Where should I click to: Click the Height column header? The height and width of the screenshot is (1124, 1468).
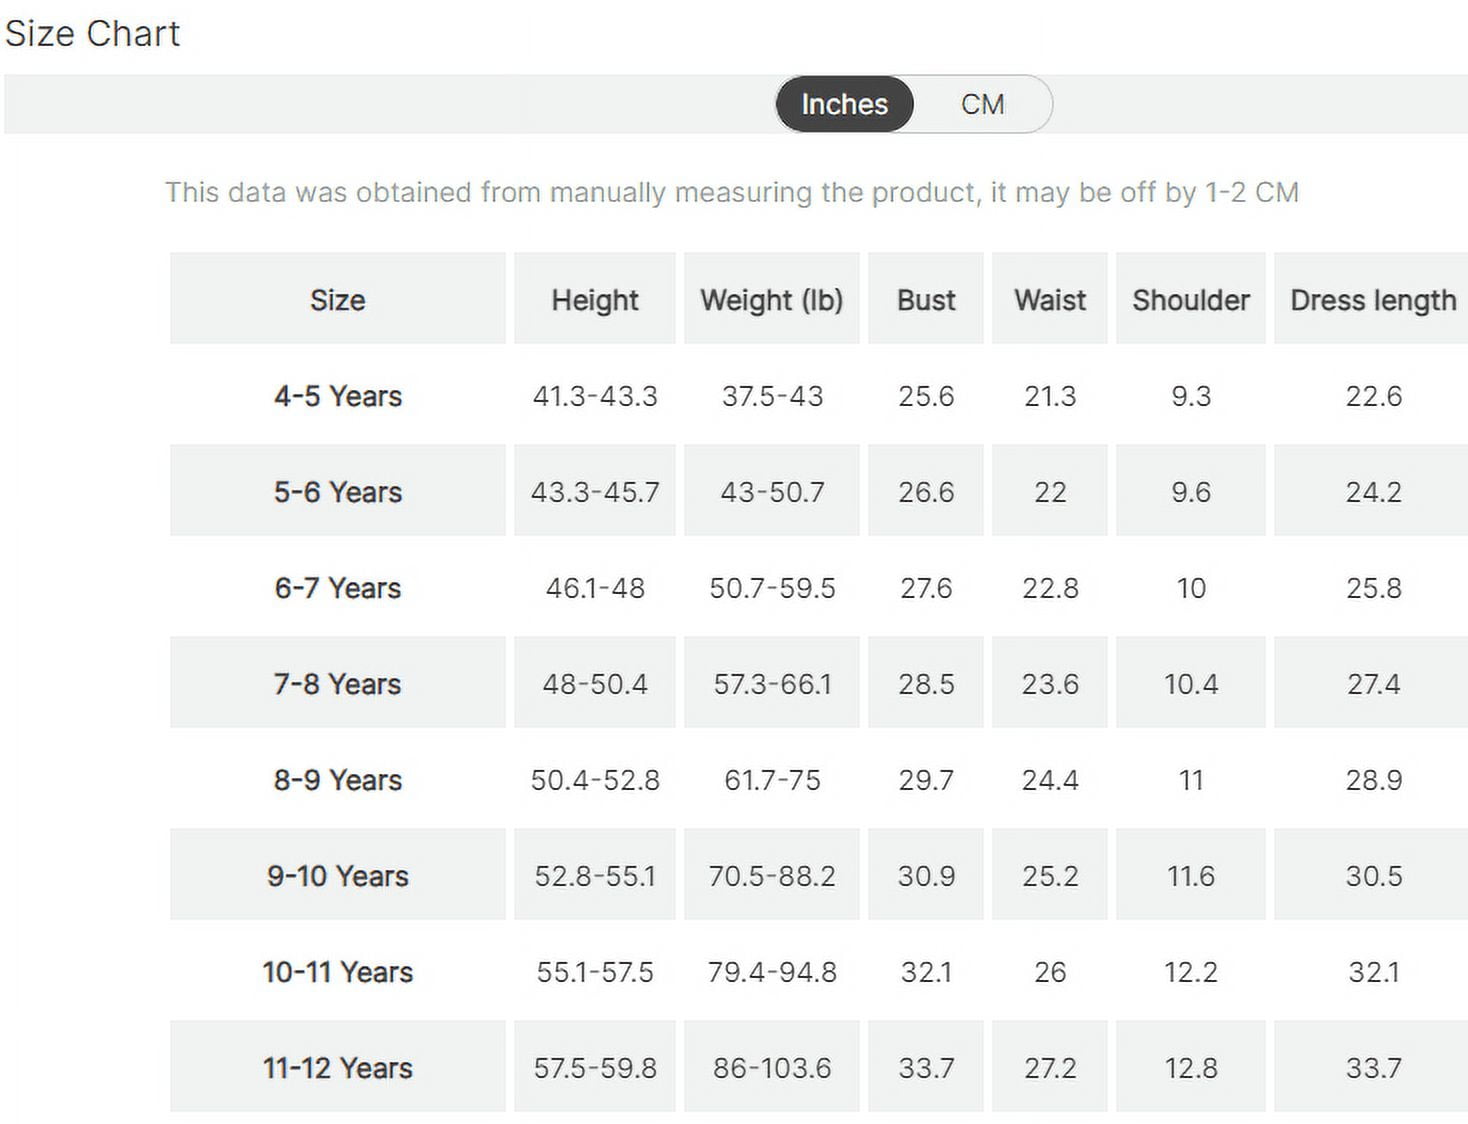pyautogui.click(x=595, y=299)
